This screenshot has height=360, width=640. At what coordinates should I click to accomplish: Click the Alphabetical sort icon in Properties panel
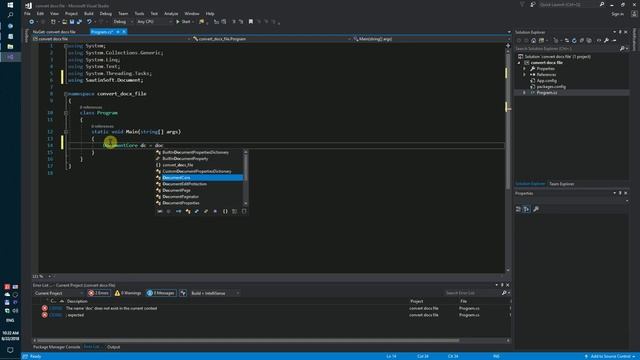(x=527, y=209)
